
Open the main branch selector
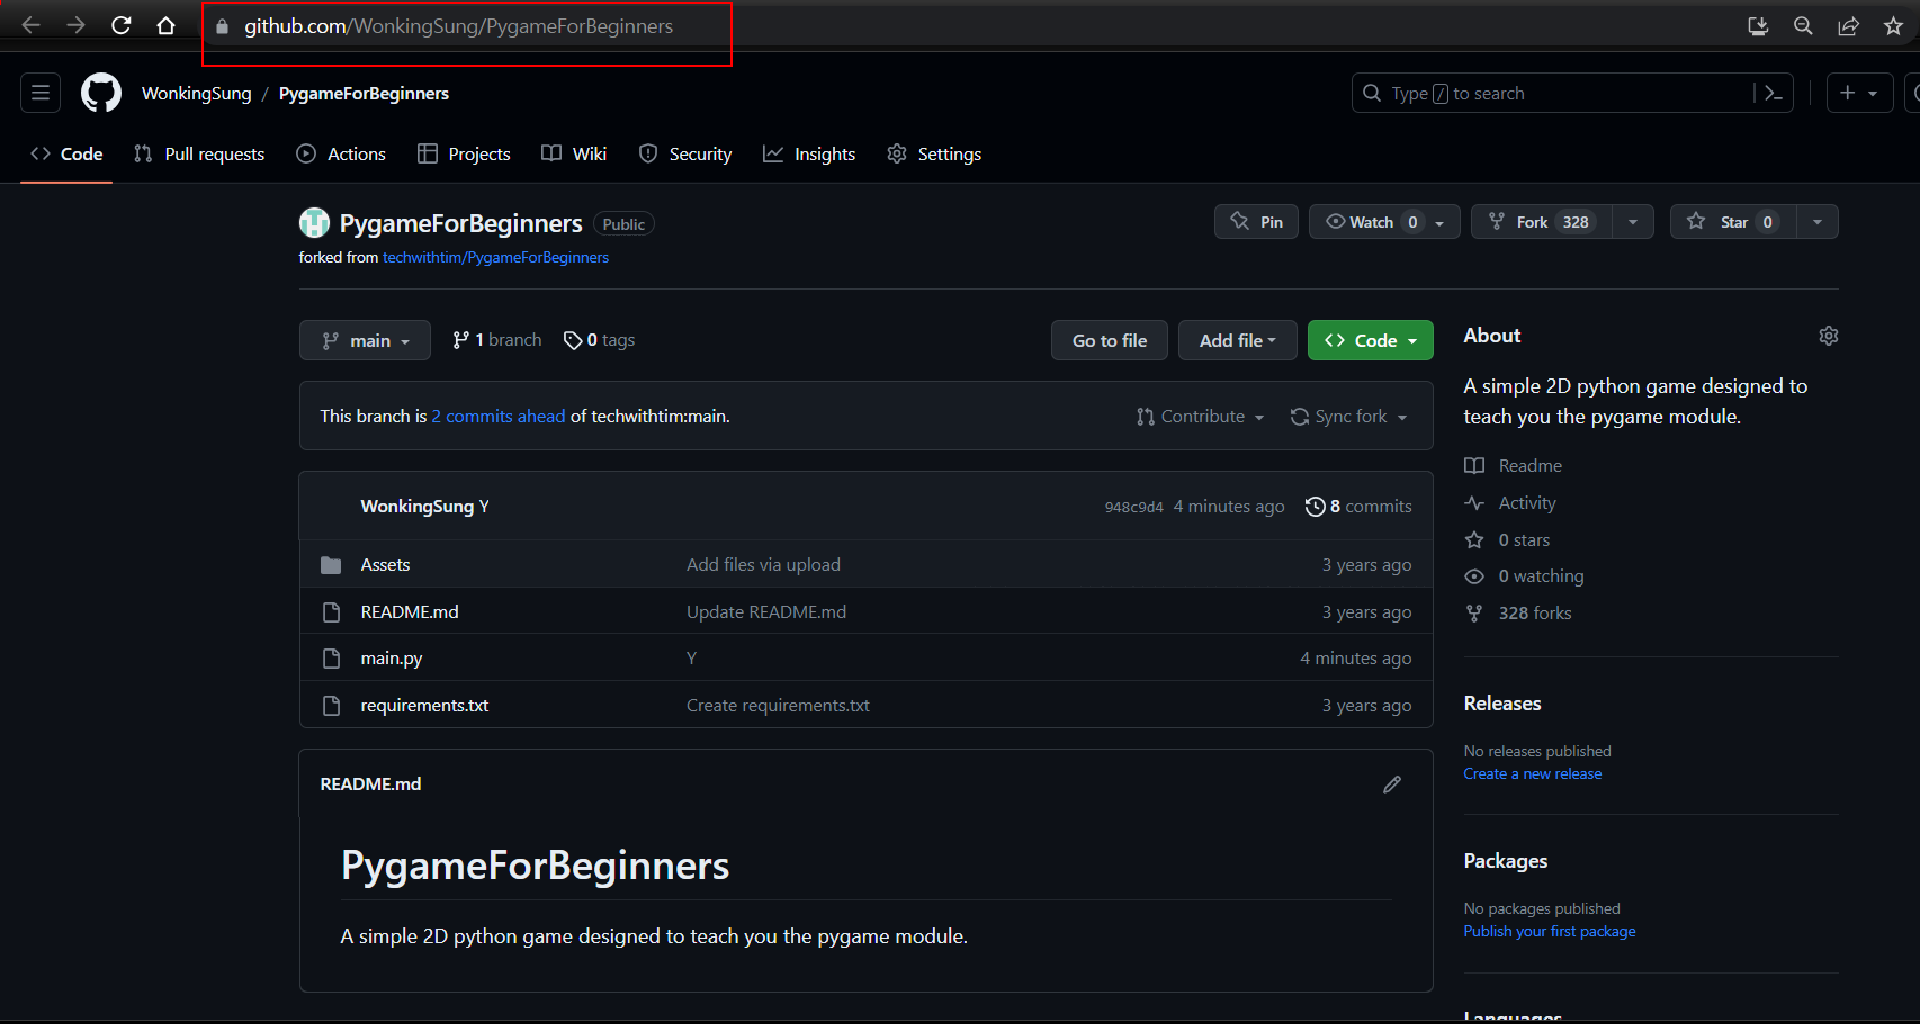tap(365, 341)
